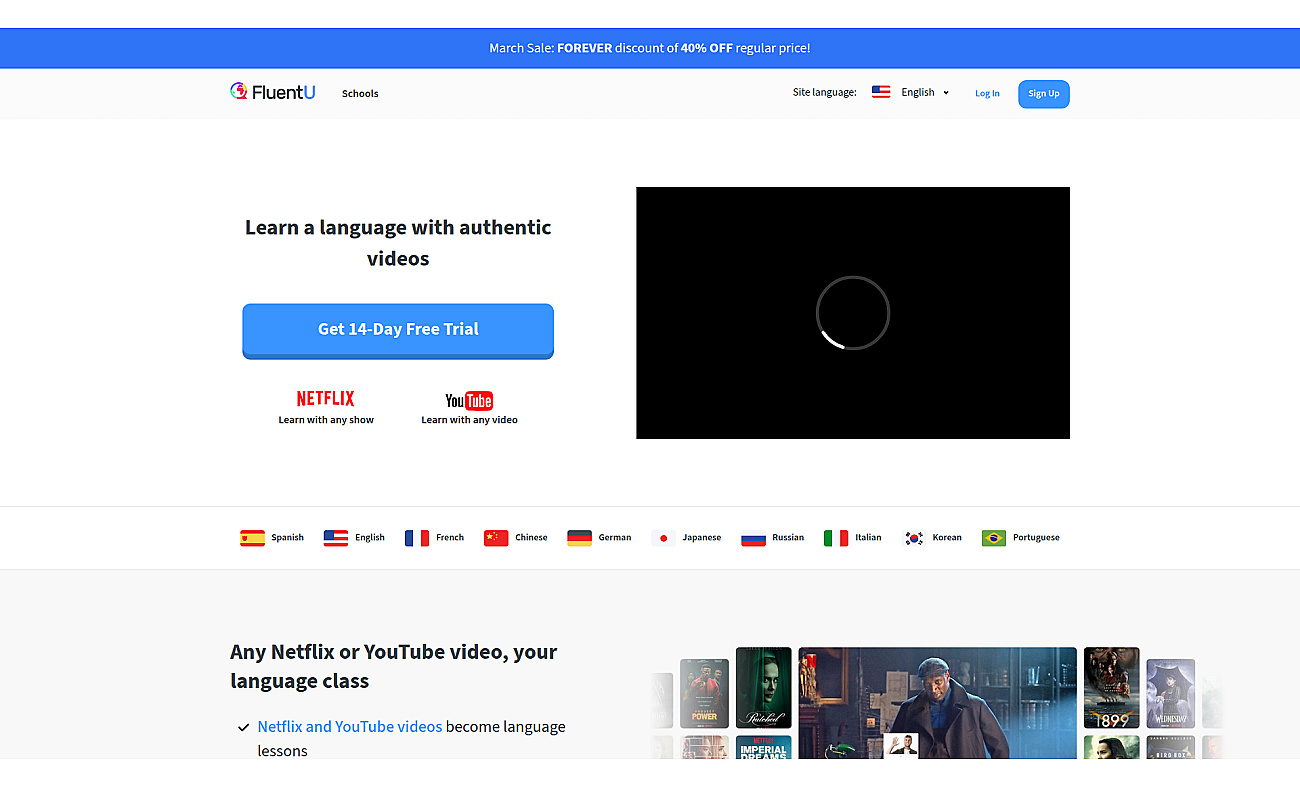Viewport: 1300px width, 788px height.
Task: Click the 'Any Netflix or YouTube video' heading
Action: click(394, 666)
